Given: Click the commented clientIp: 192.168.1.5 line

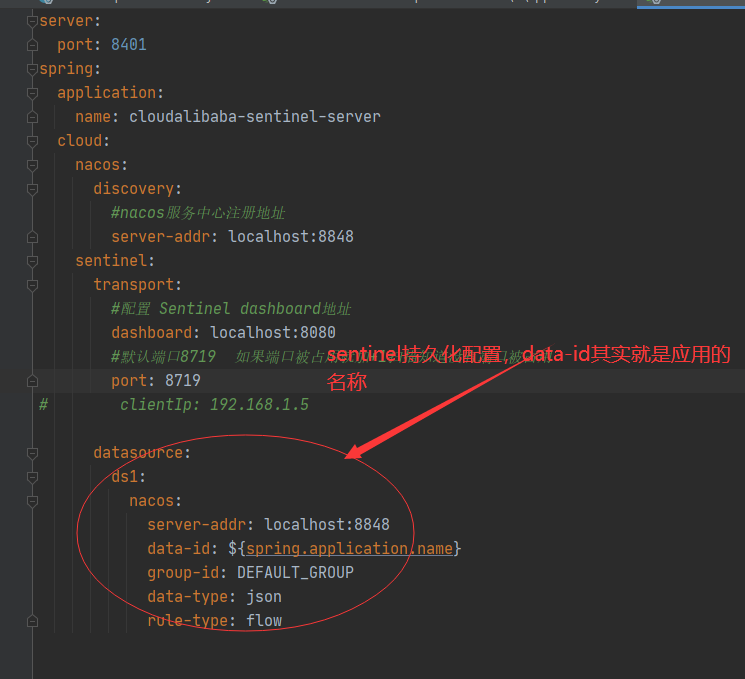Looking at the screenshot, I should pyautogui.click(x=214, y=404).
